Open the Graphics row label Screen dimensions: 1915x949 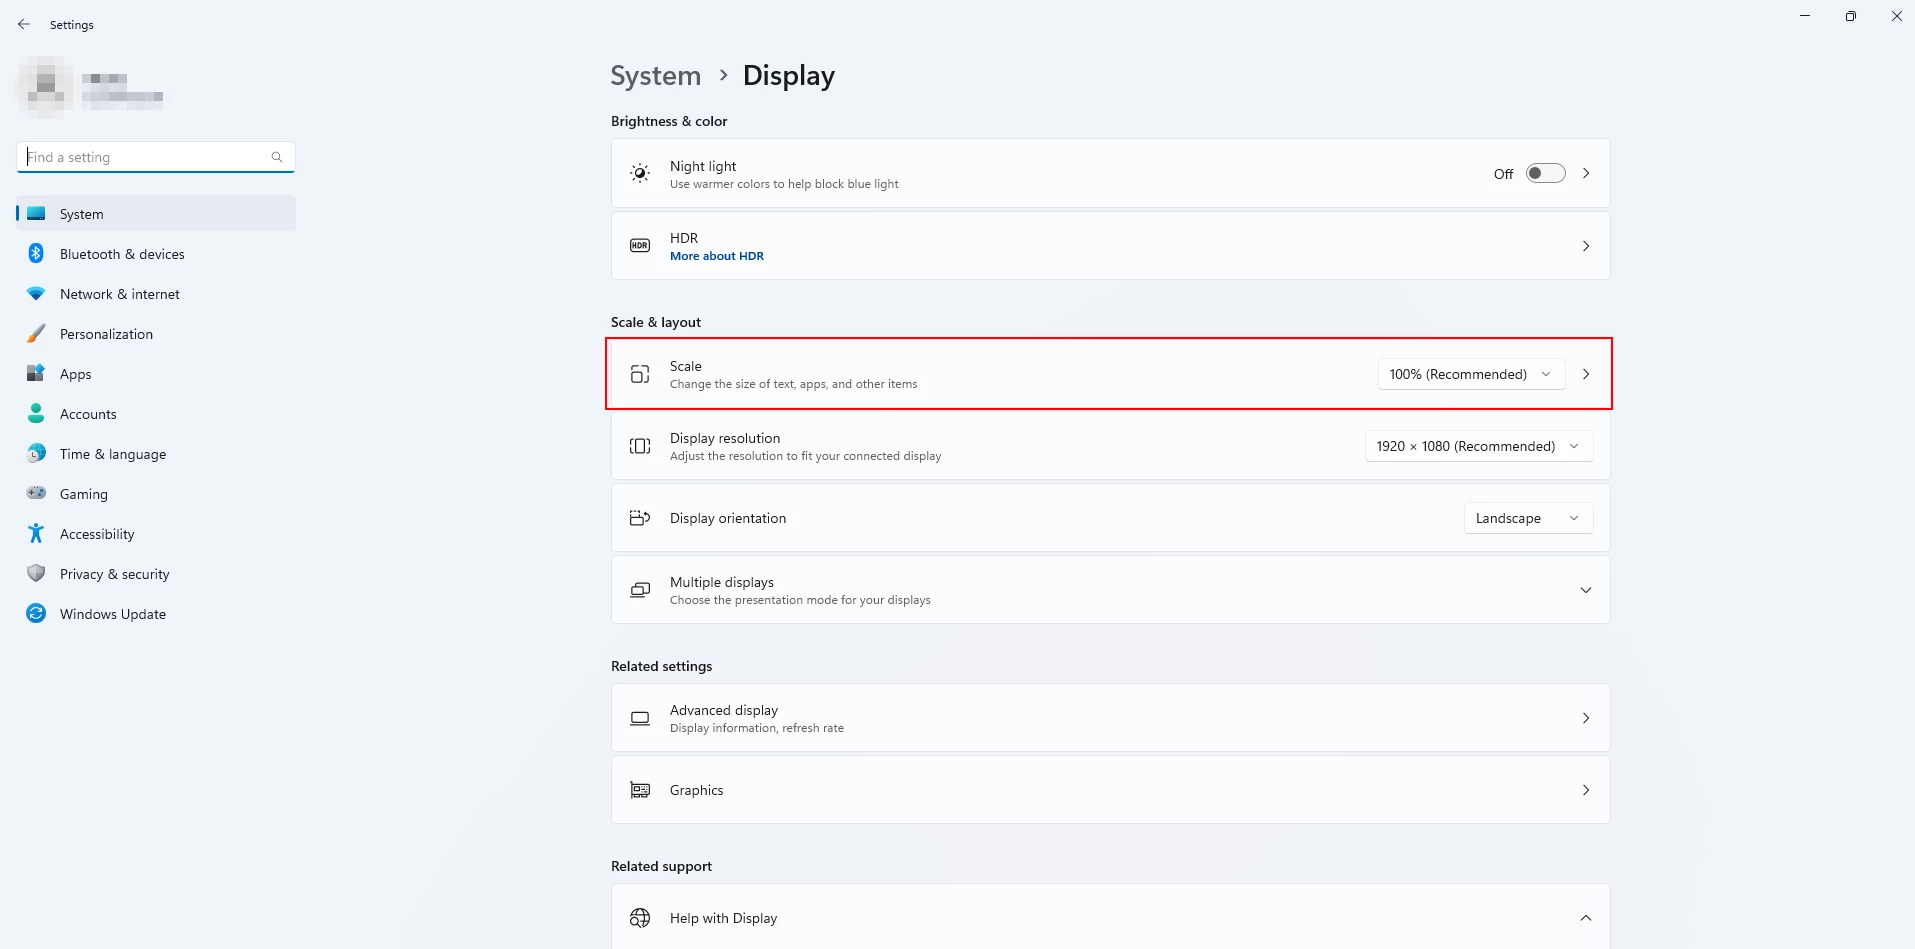pyautogui.click(x=697, y=790)
